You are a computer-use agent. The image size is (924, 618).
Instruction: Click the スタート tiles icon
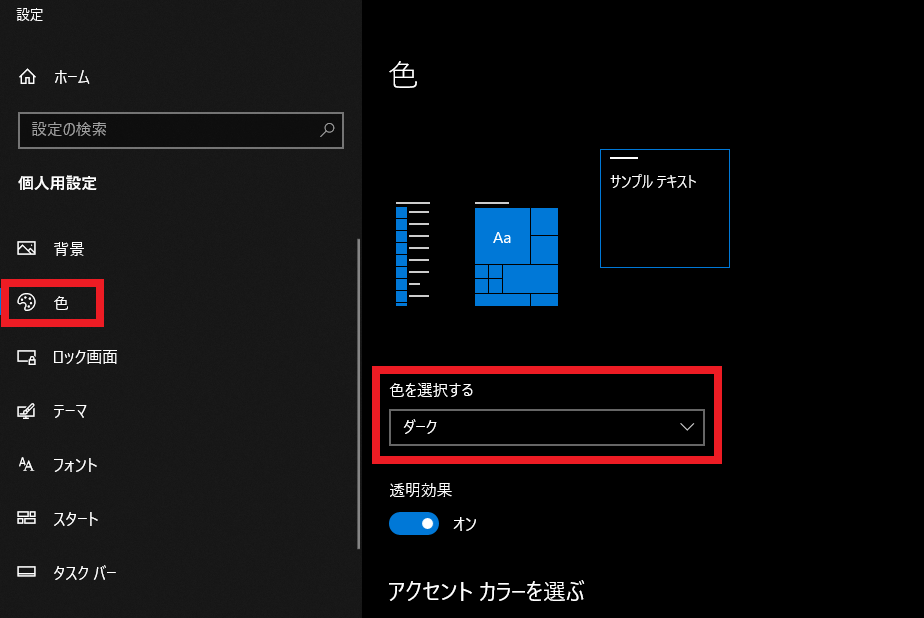[27, 518]
